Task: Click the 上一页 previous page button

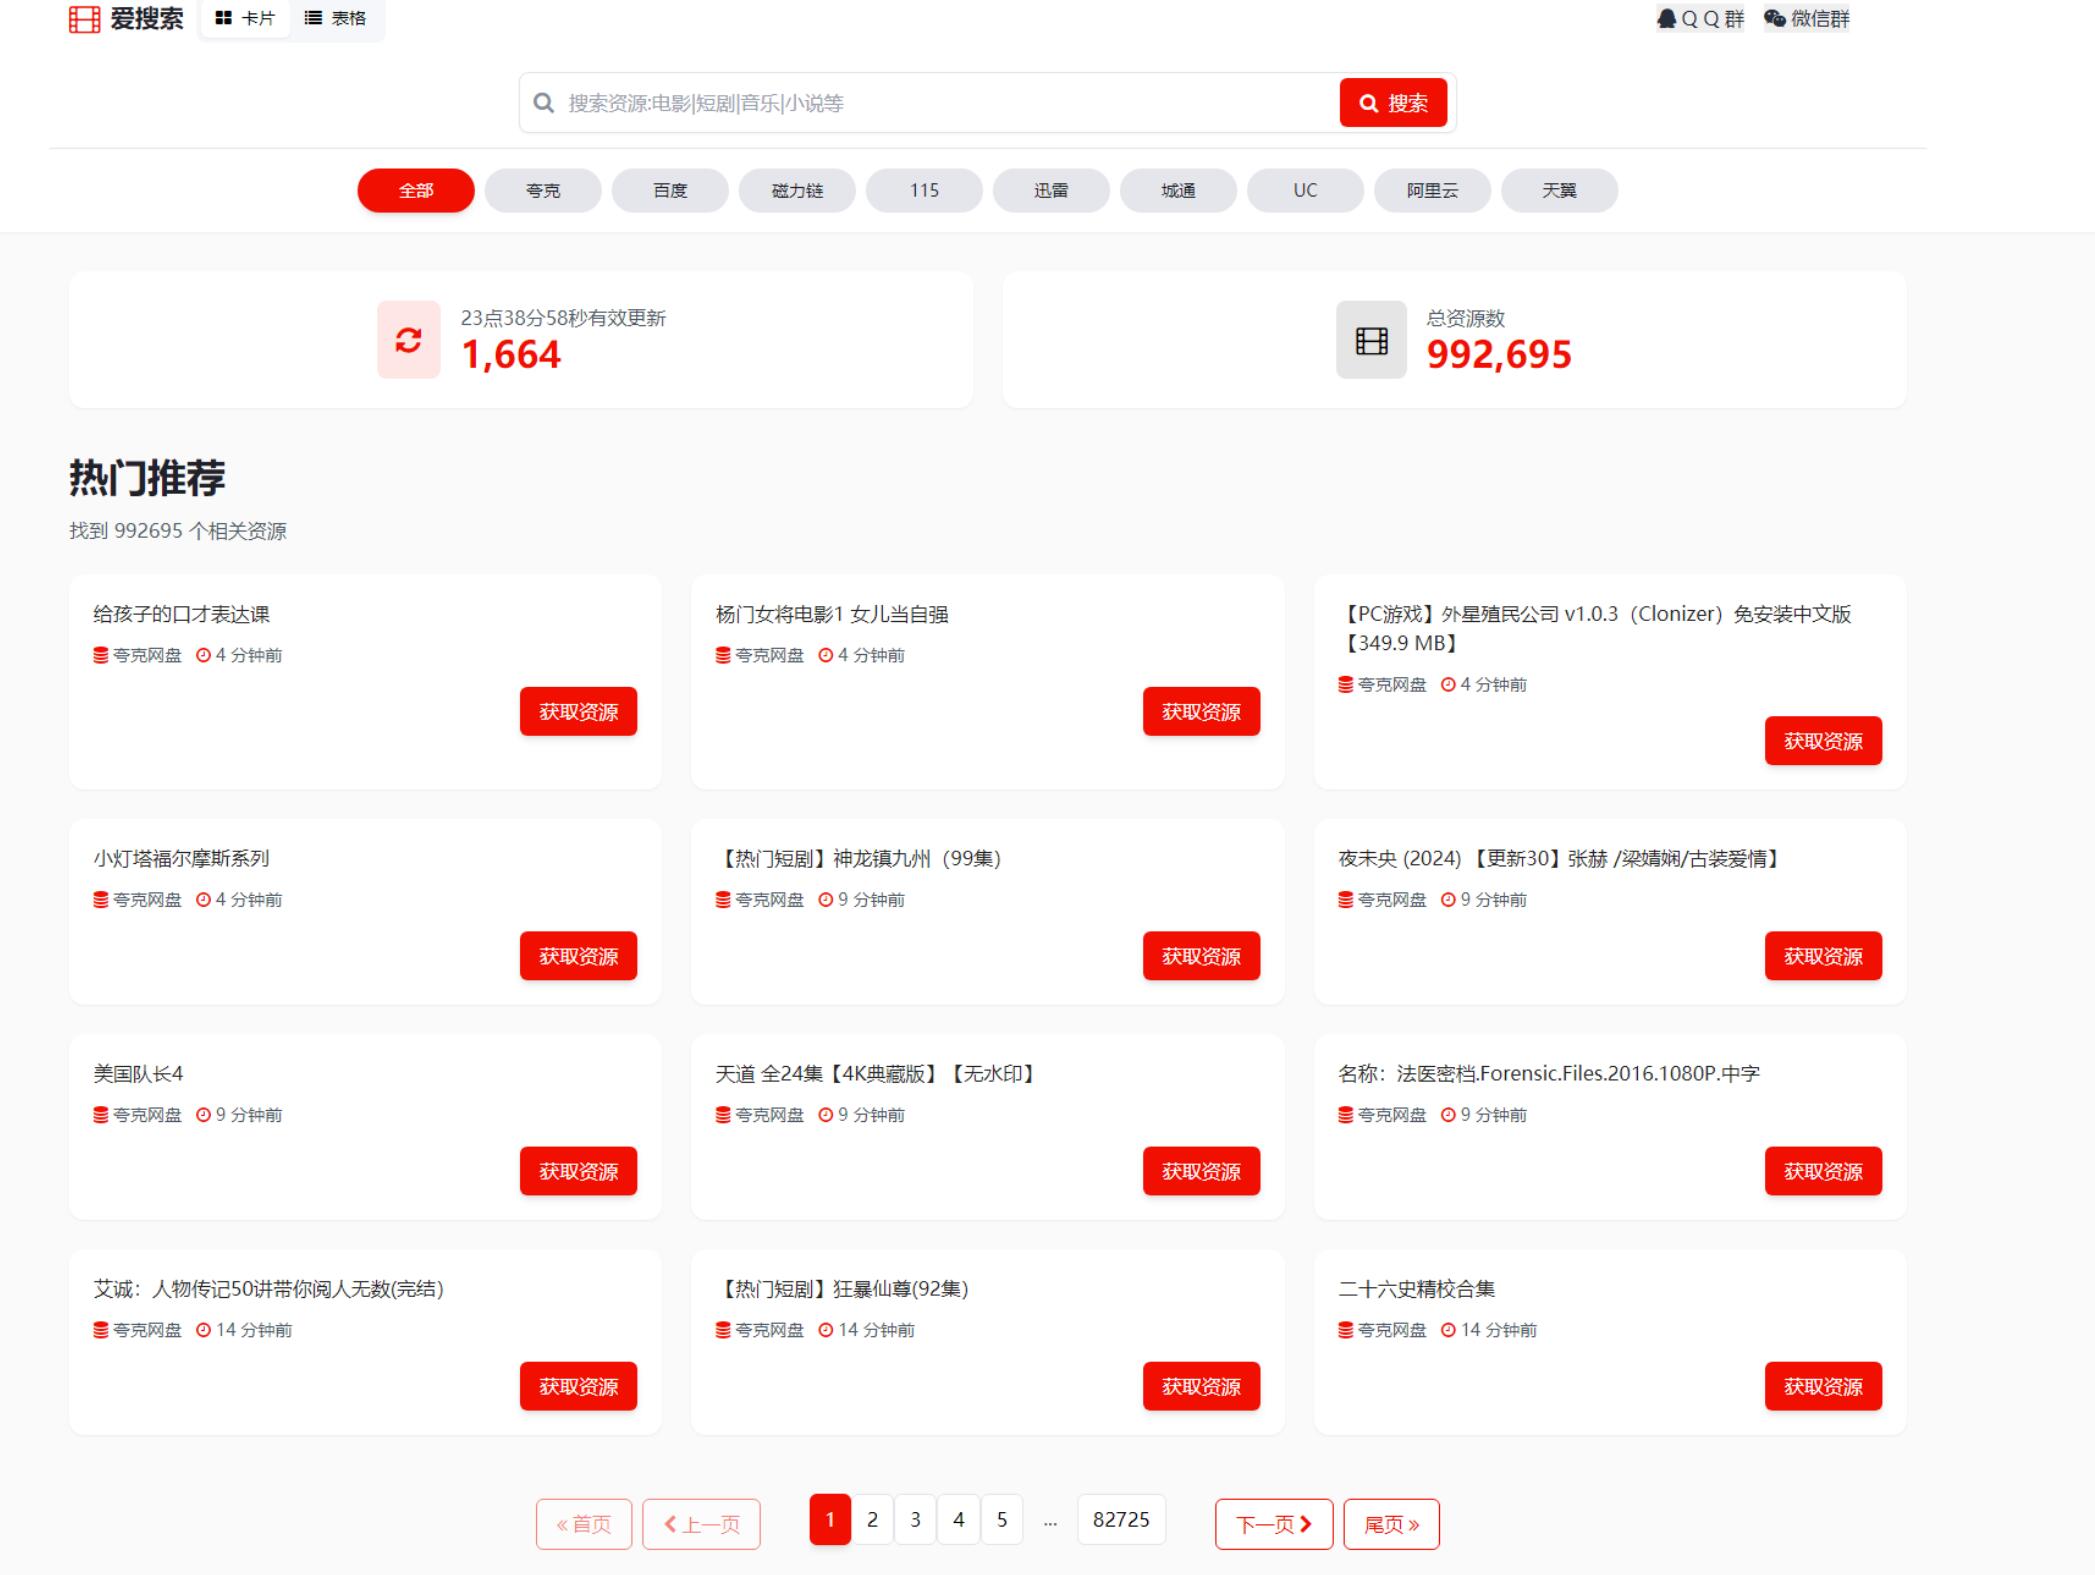Action: (x=701, y=1524)
